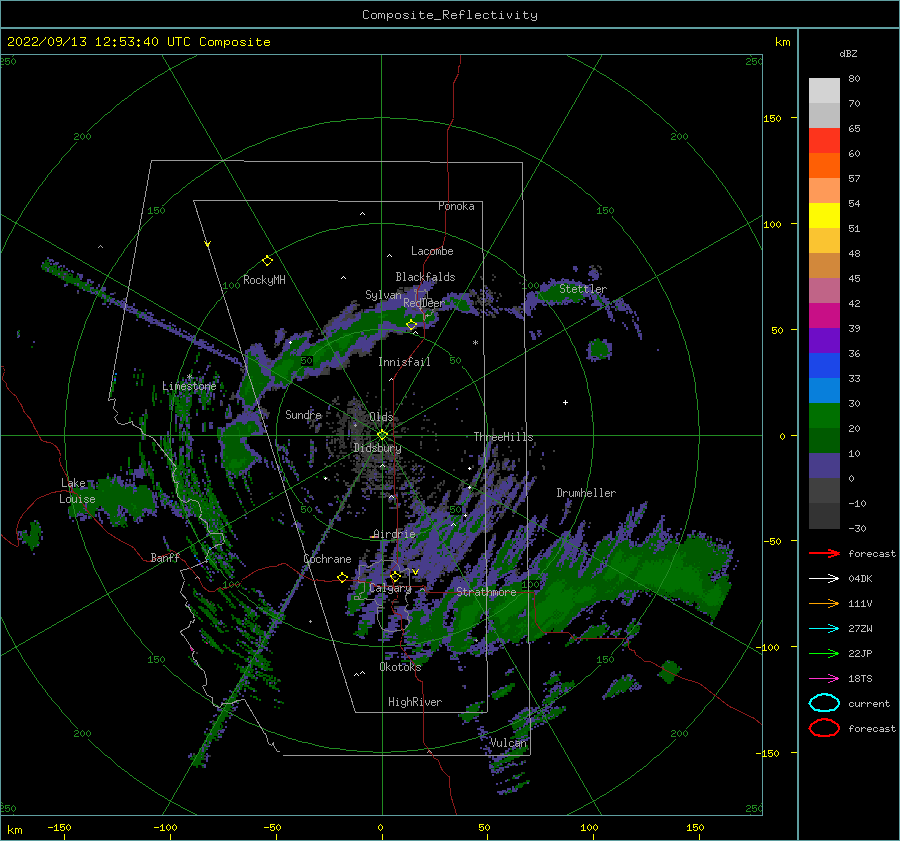Click the cyan current ellipse icon
This screenshot has height=841, width=900.
(x=824, y=703)
